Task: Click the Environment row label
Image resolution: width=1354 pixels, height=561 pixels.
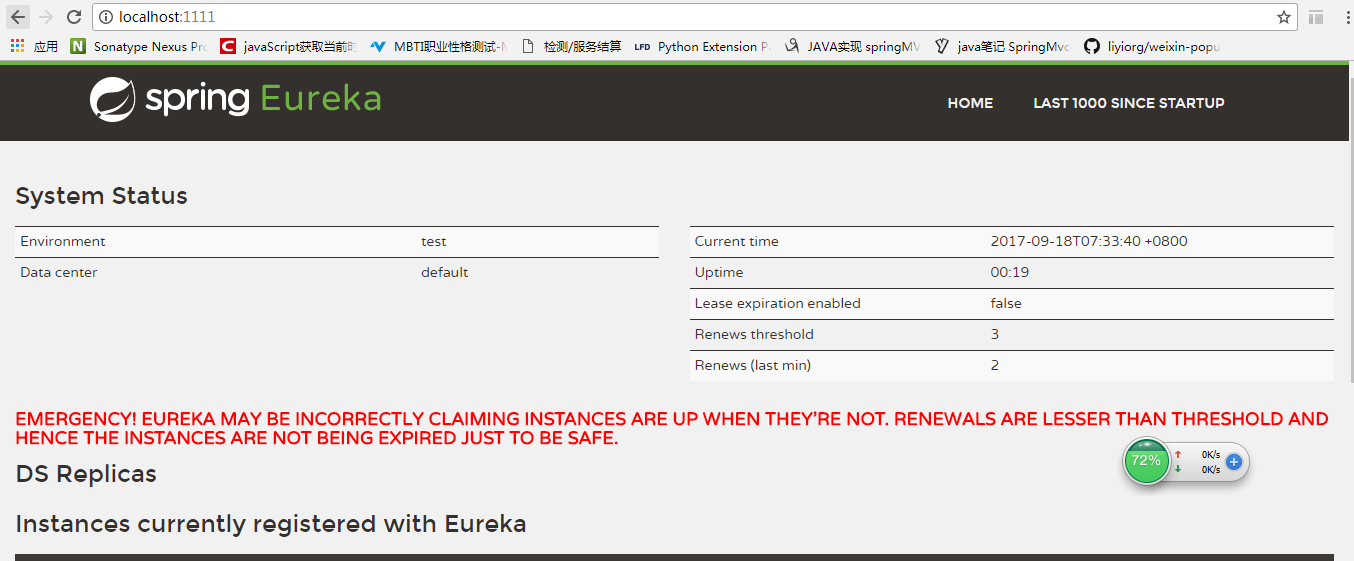Action: [63, 242]
